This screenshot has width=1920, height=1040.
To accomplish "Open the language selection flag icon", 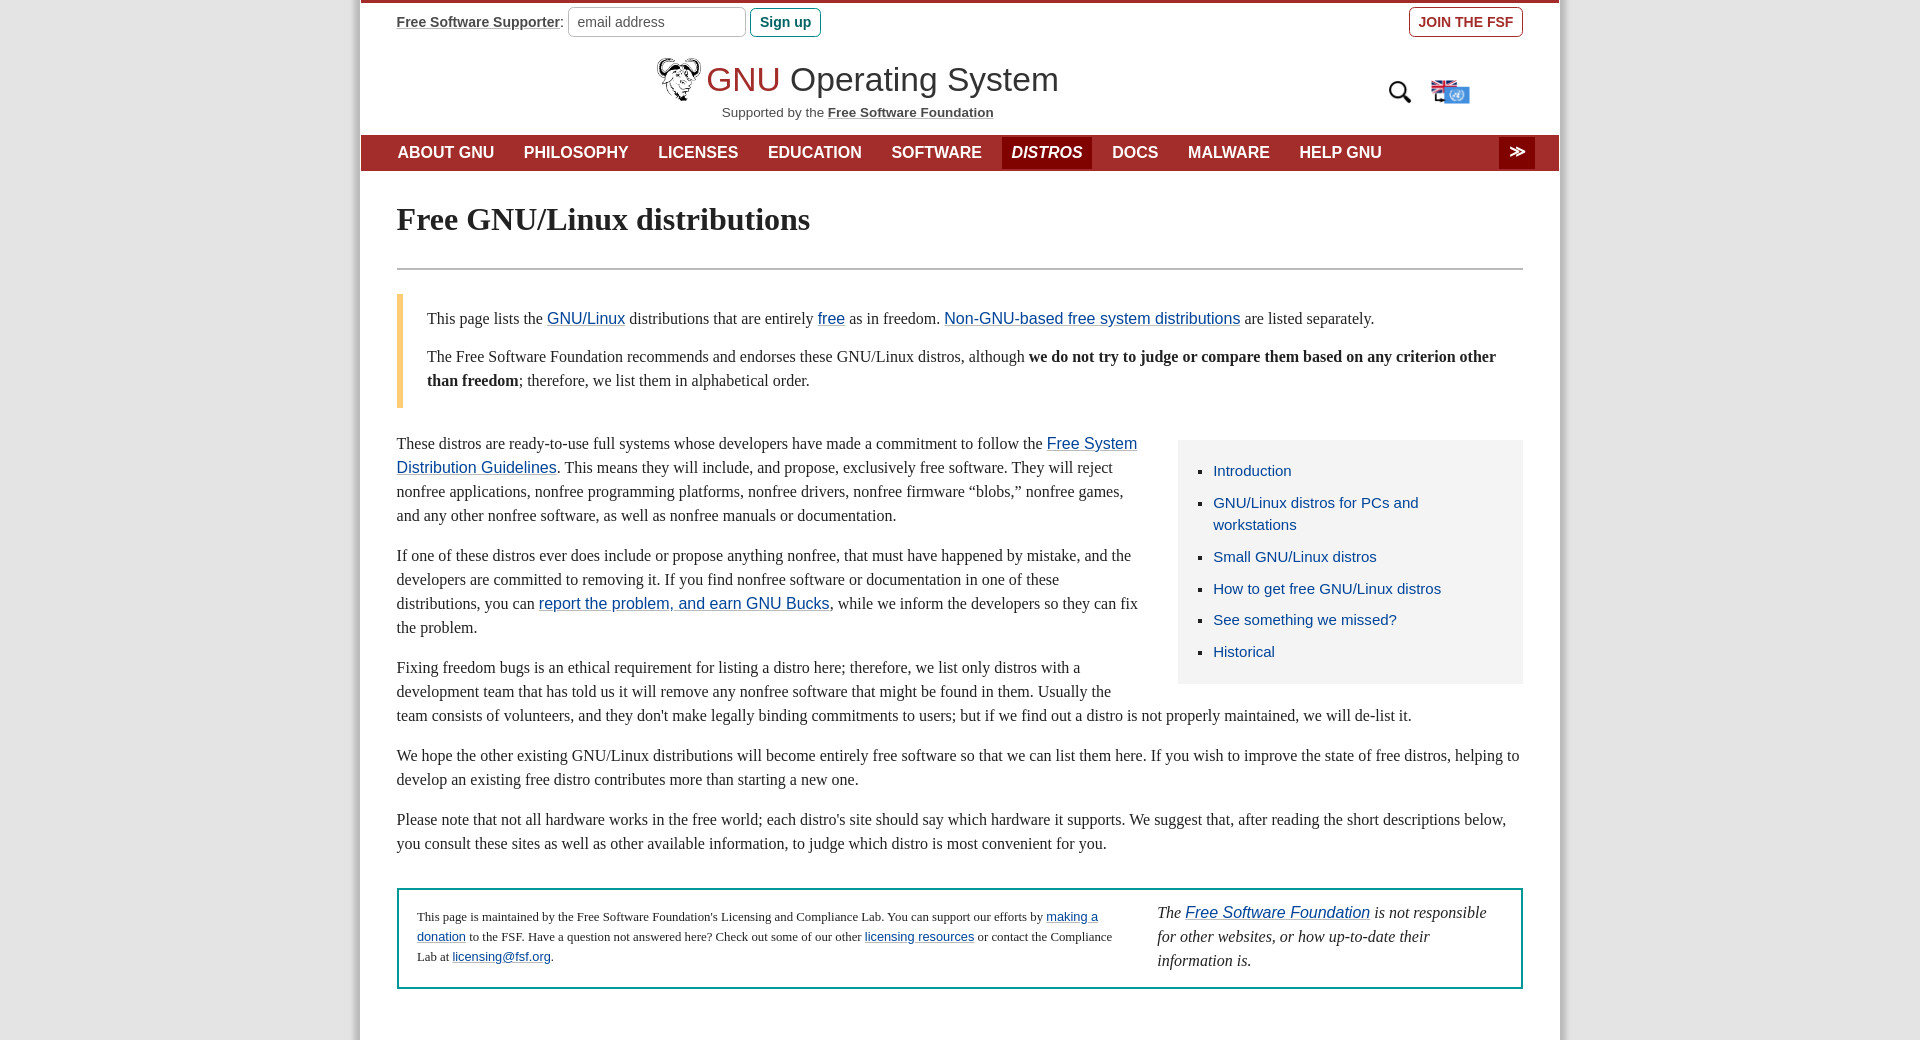I will tap(1450, 92).
